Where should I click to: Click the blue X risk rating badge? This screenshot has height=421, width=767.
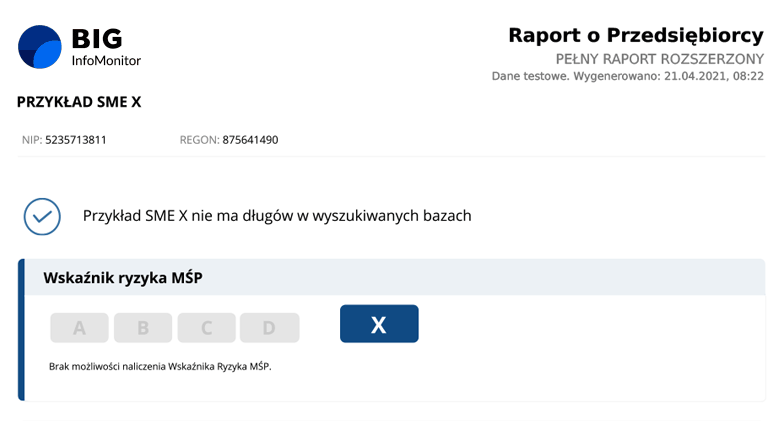pyautogui.click(x=379, y=324)
